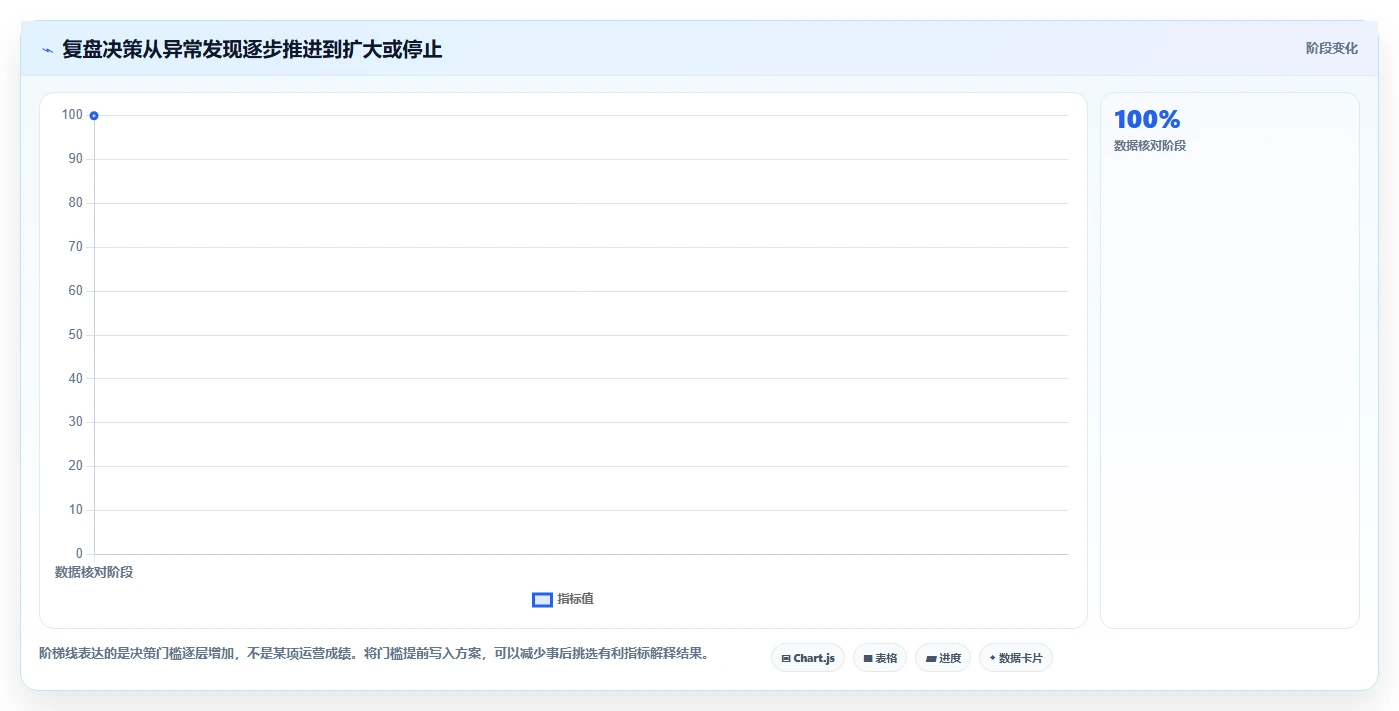Click the 指标值 legend label
Viewport: 1399px width, 711px height.
[576, 599]
